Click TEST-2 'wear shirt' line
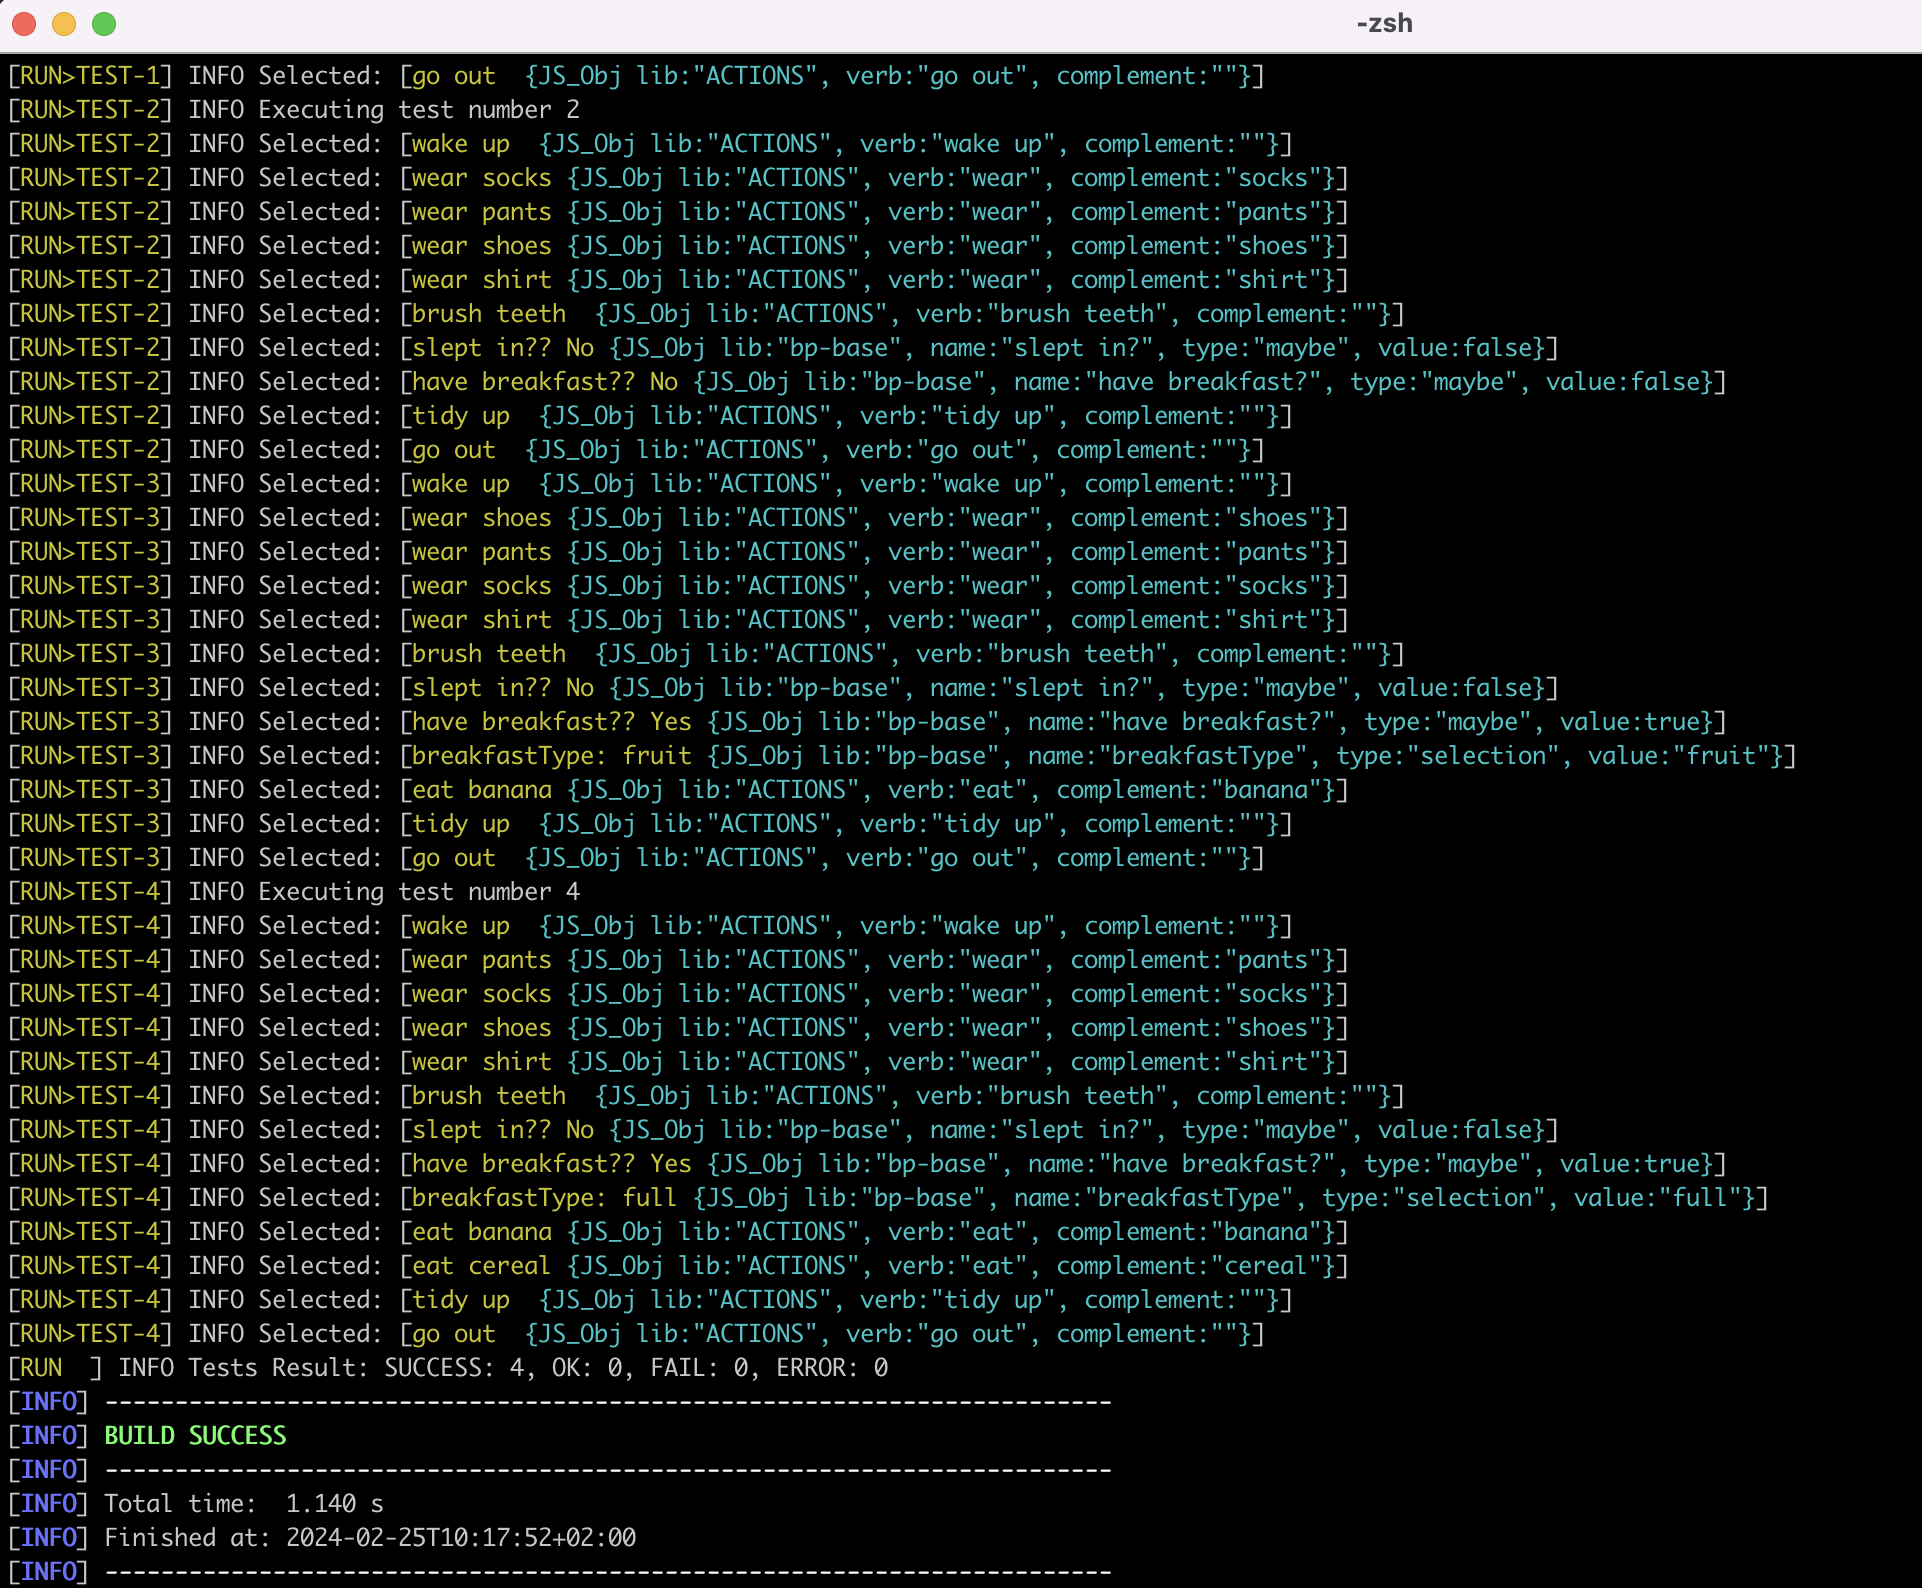 tap(679, 280)
